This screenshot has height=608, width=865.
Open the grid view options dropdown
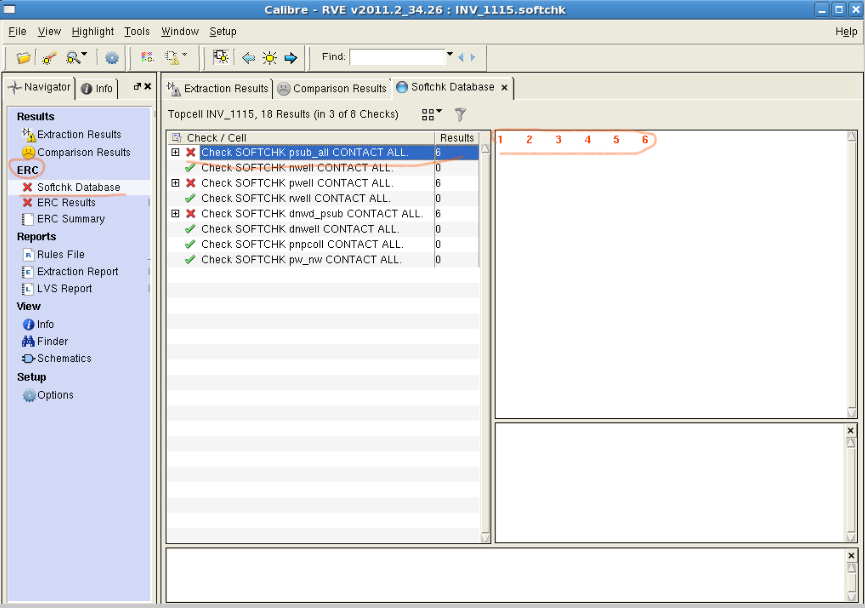(x=431, y=114)
